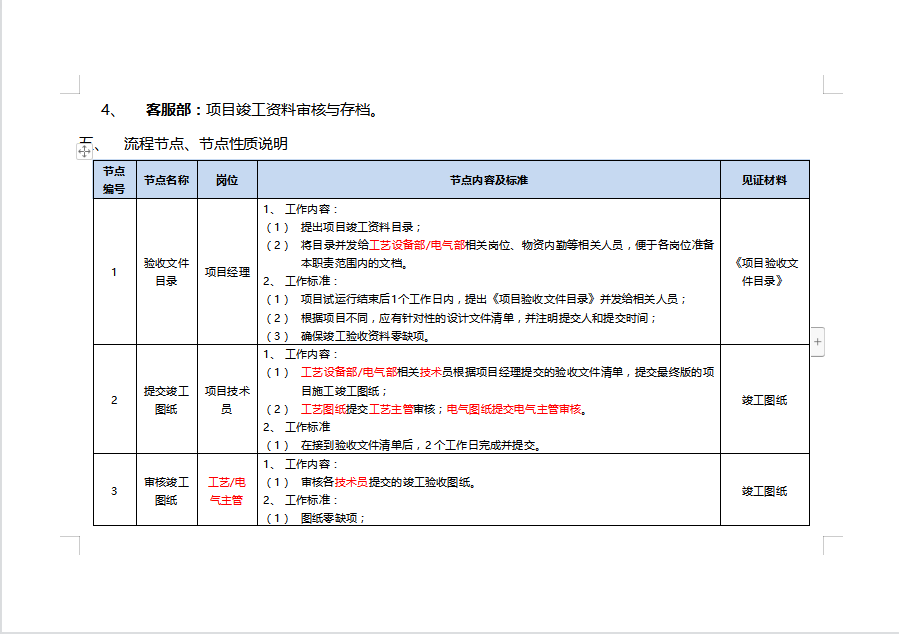Viewport: 899px width, 634px height.
Task: Select header cell '节点名称'
Action: pyautogui.click(x=166, y=180)
